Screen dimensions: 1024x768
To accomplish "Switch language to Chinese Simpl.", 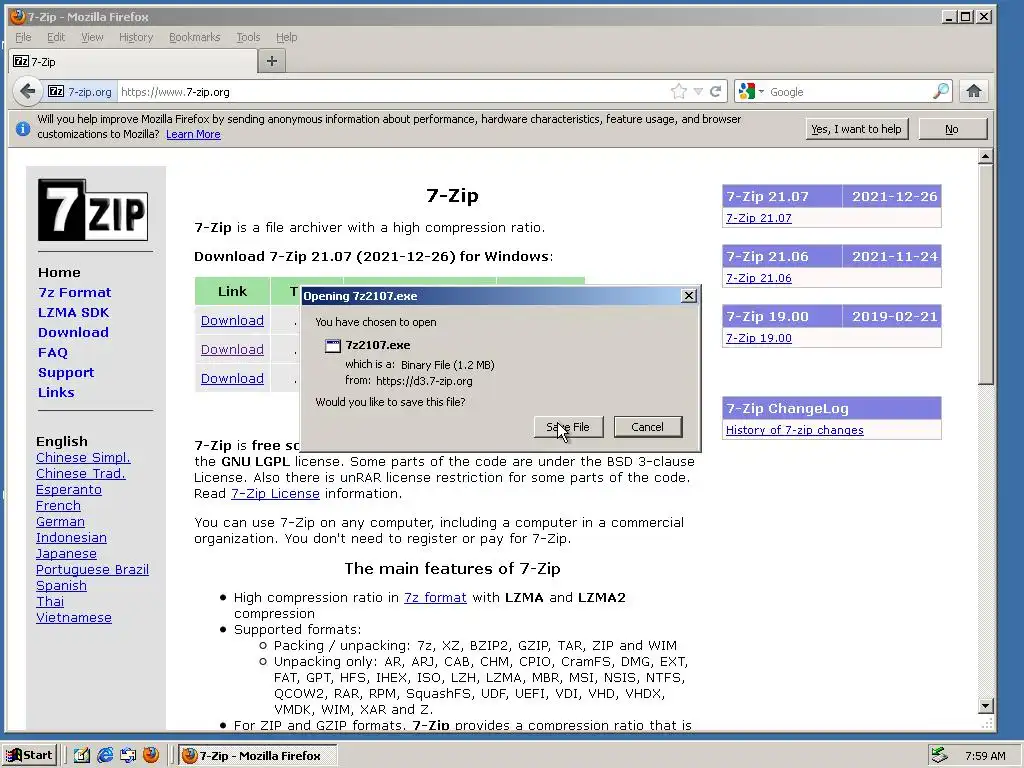I will pyautogui.click(x=83, y=458).
